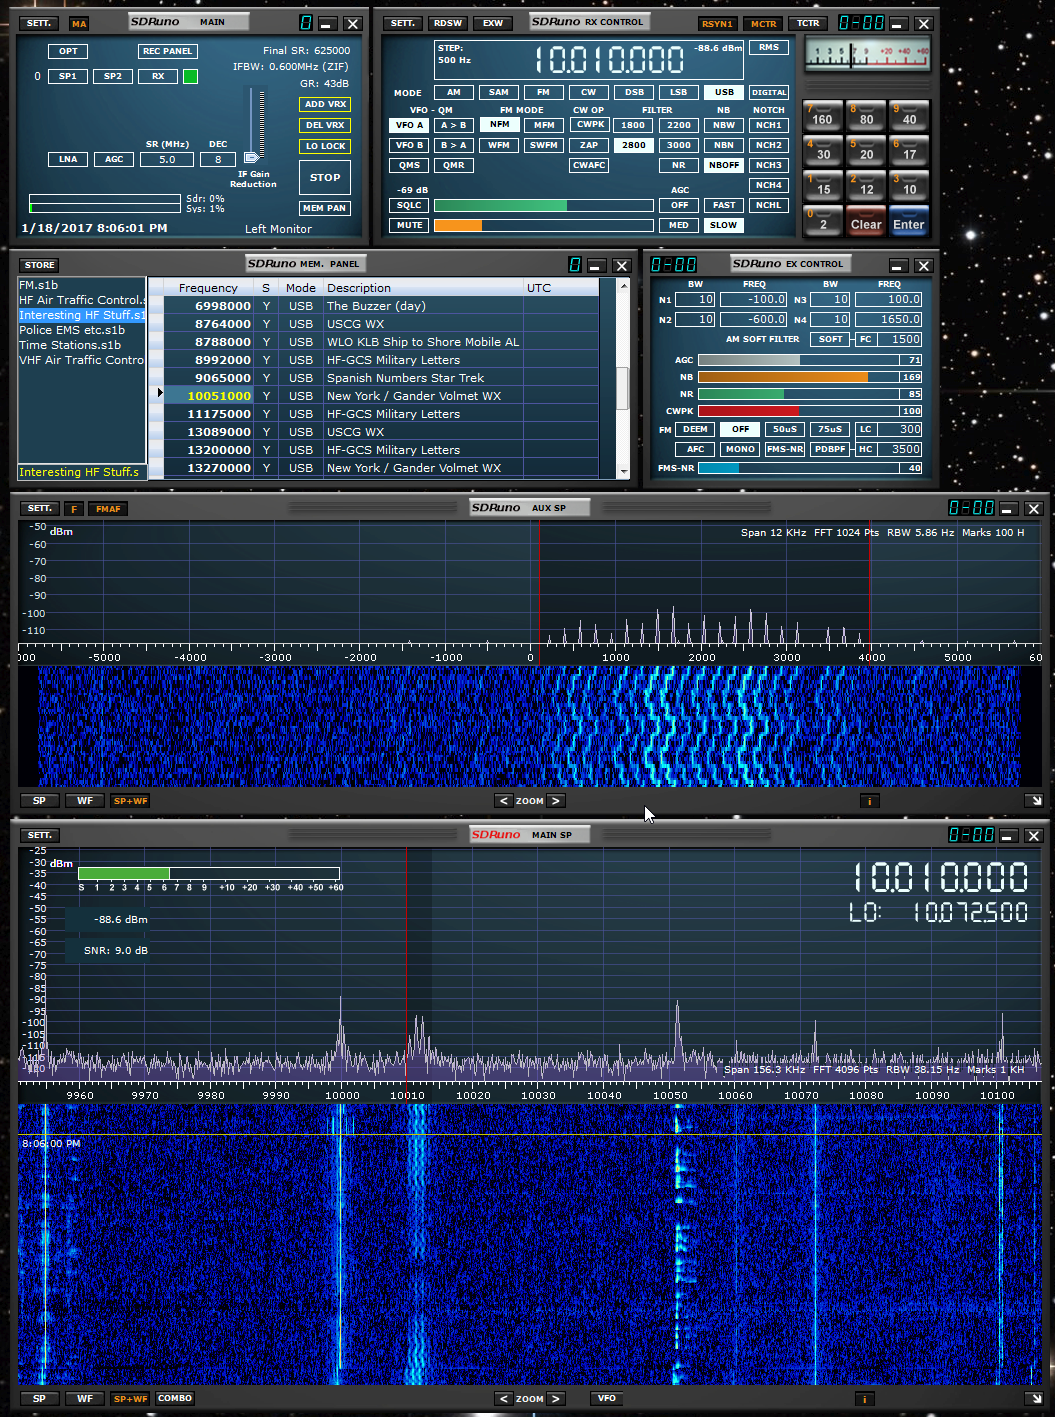Select the 10 meter band button
1055x1417 pixels.
[x=909, y=185]
